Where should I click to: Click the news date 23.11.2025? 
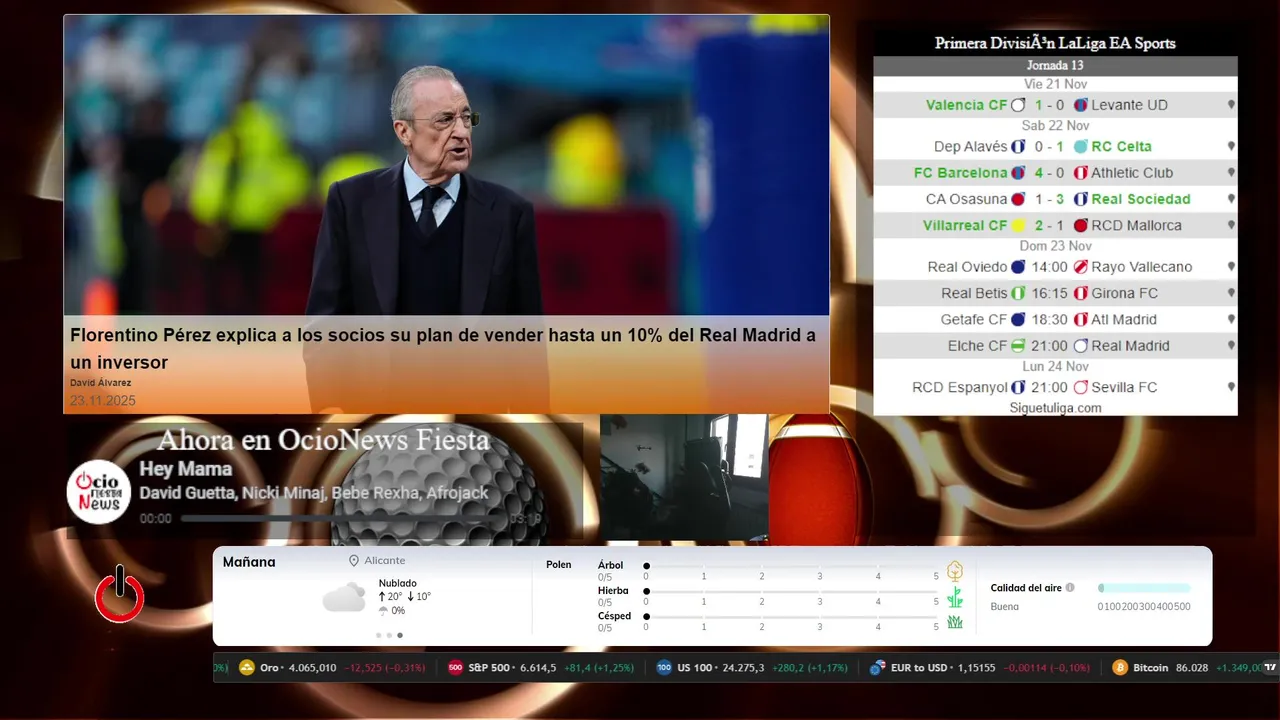(102, 401)
